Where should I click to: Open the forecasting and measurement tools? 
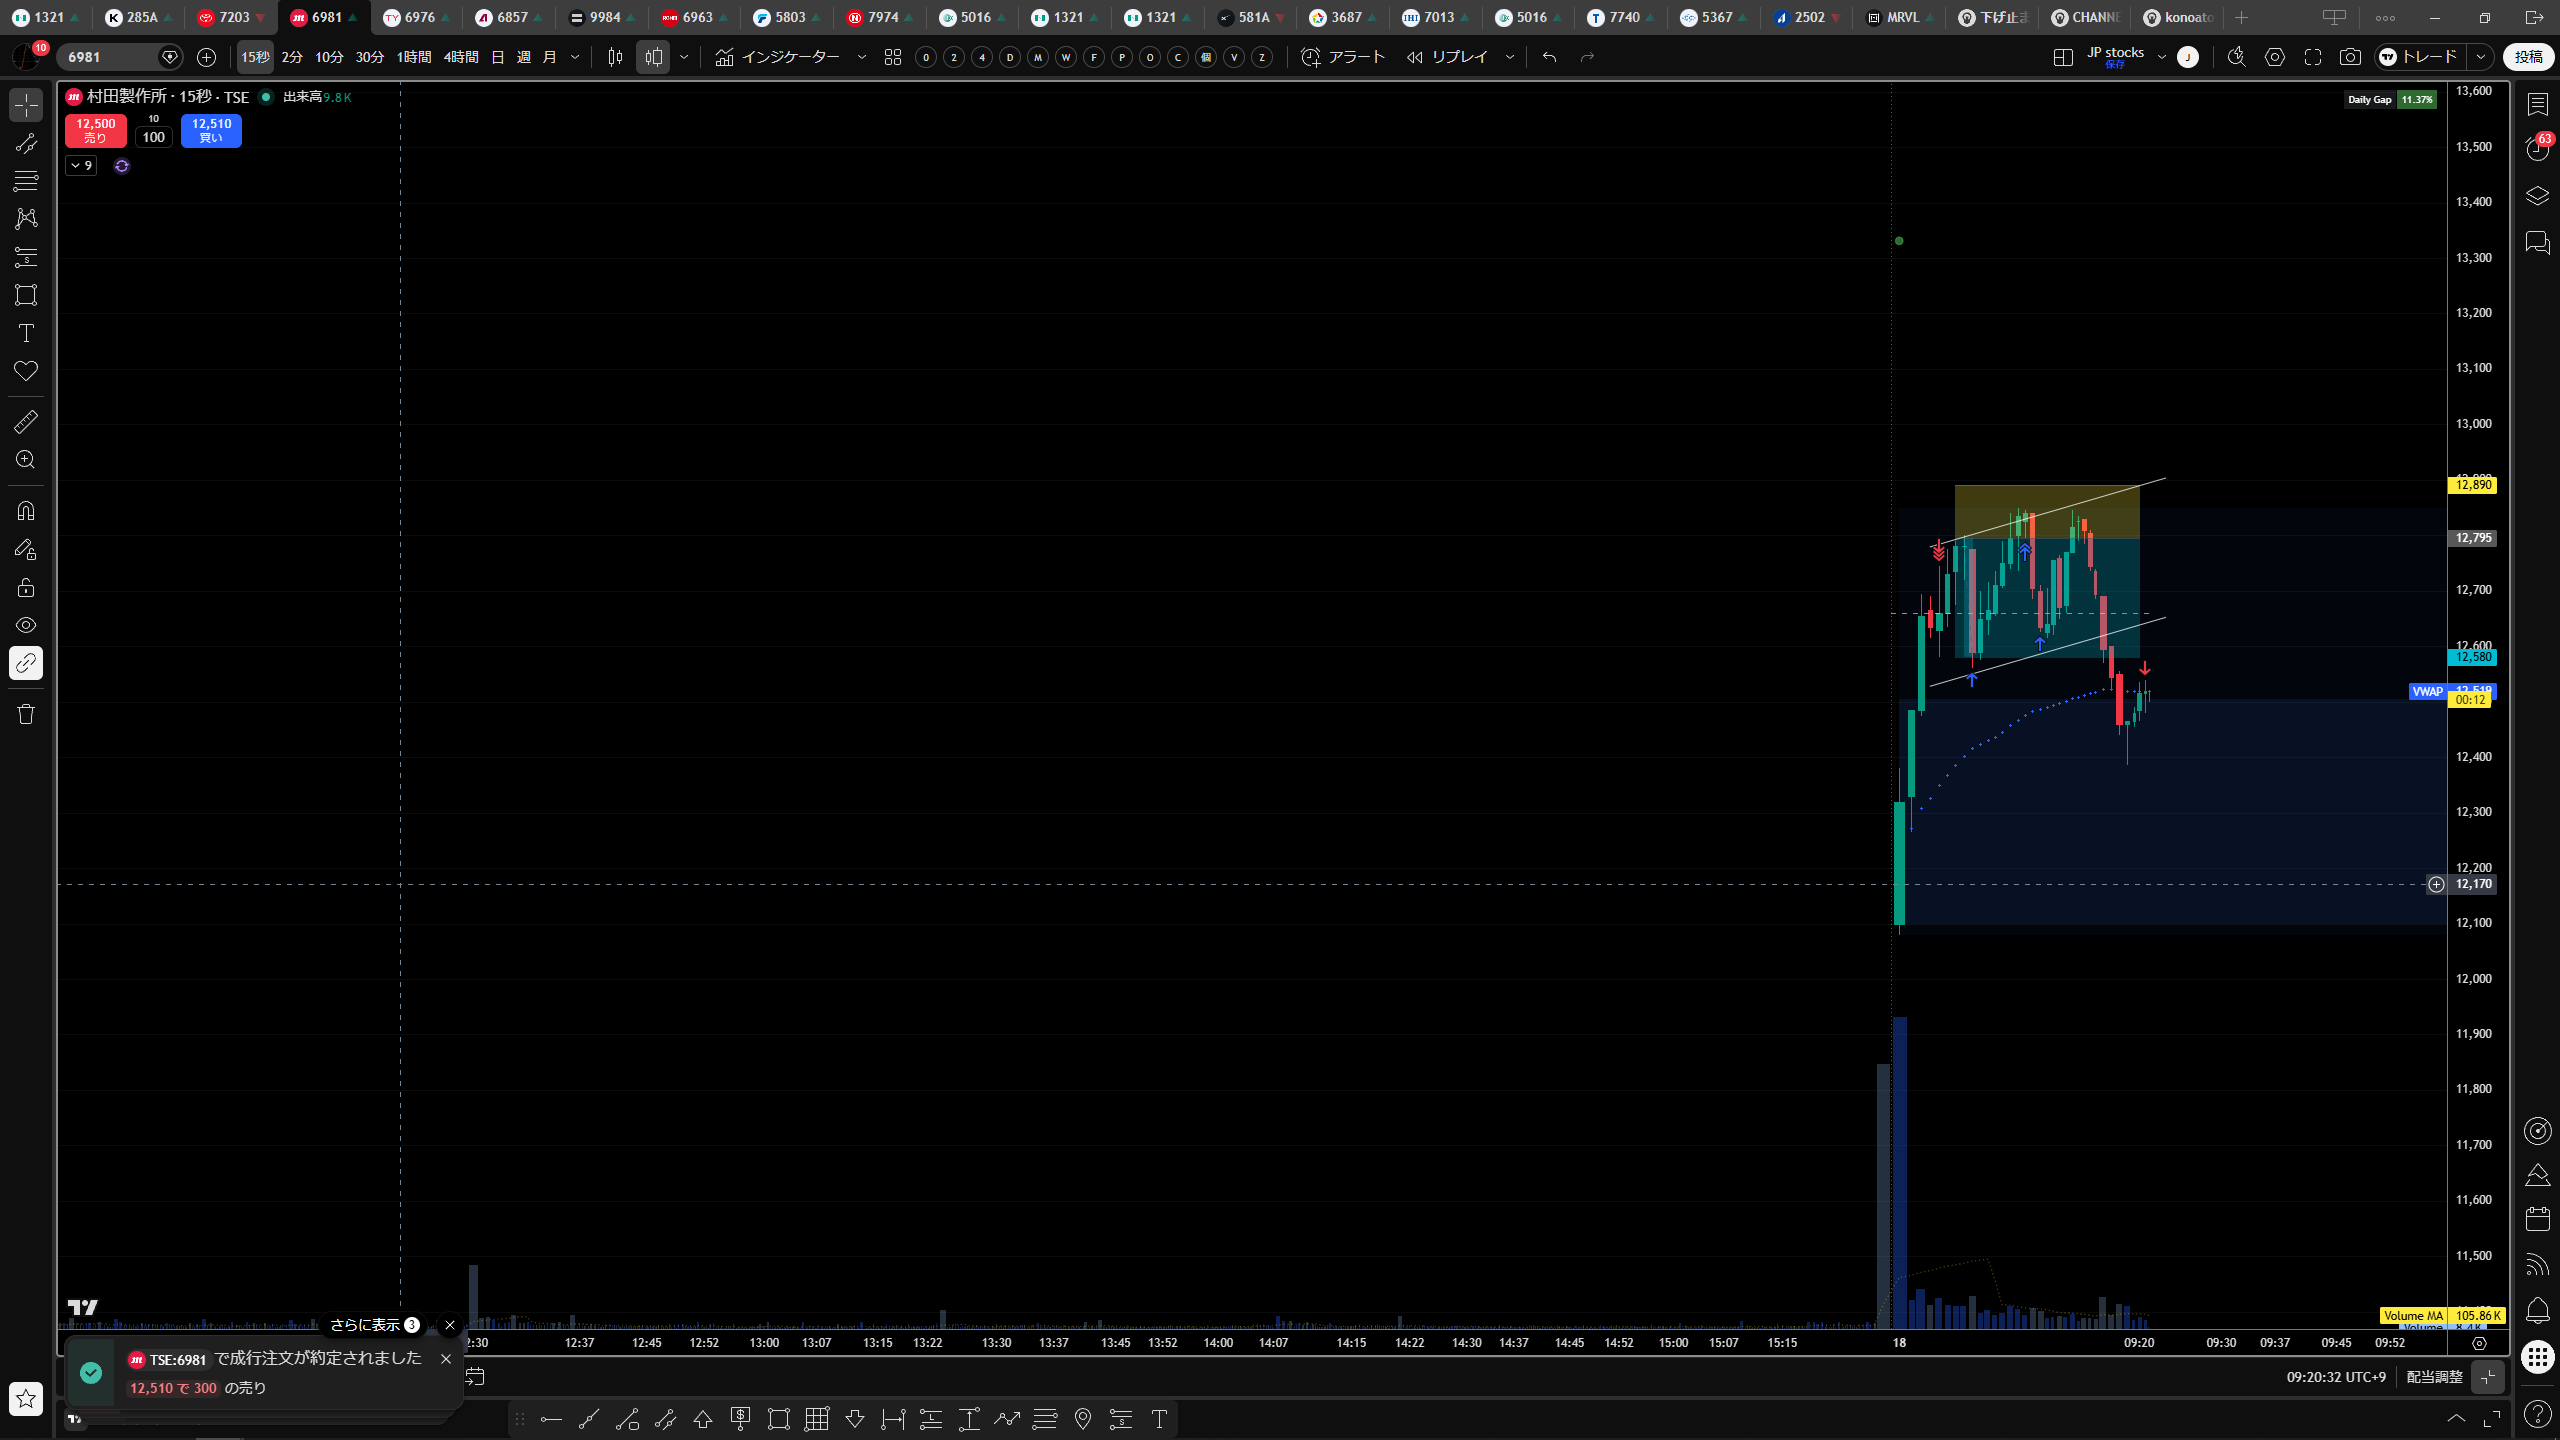(x=26, y=257)
